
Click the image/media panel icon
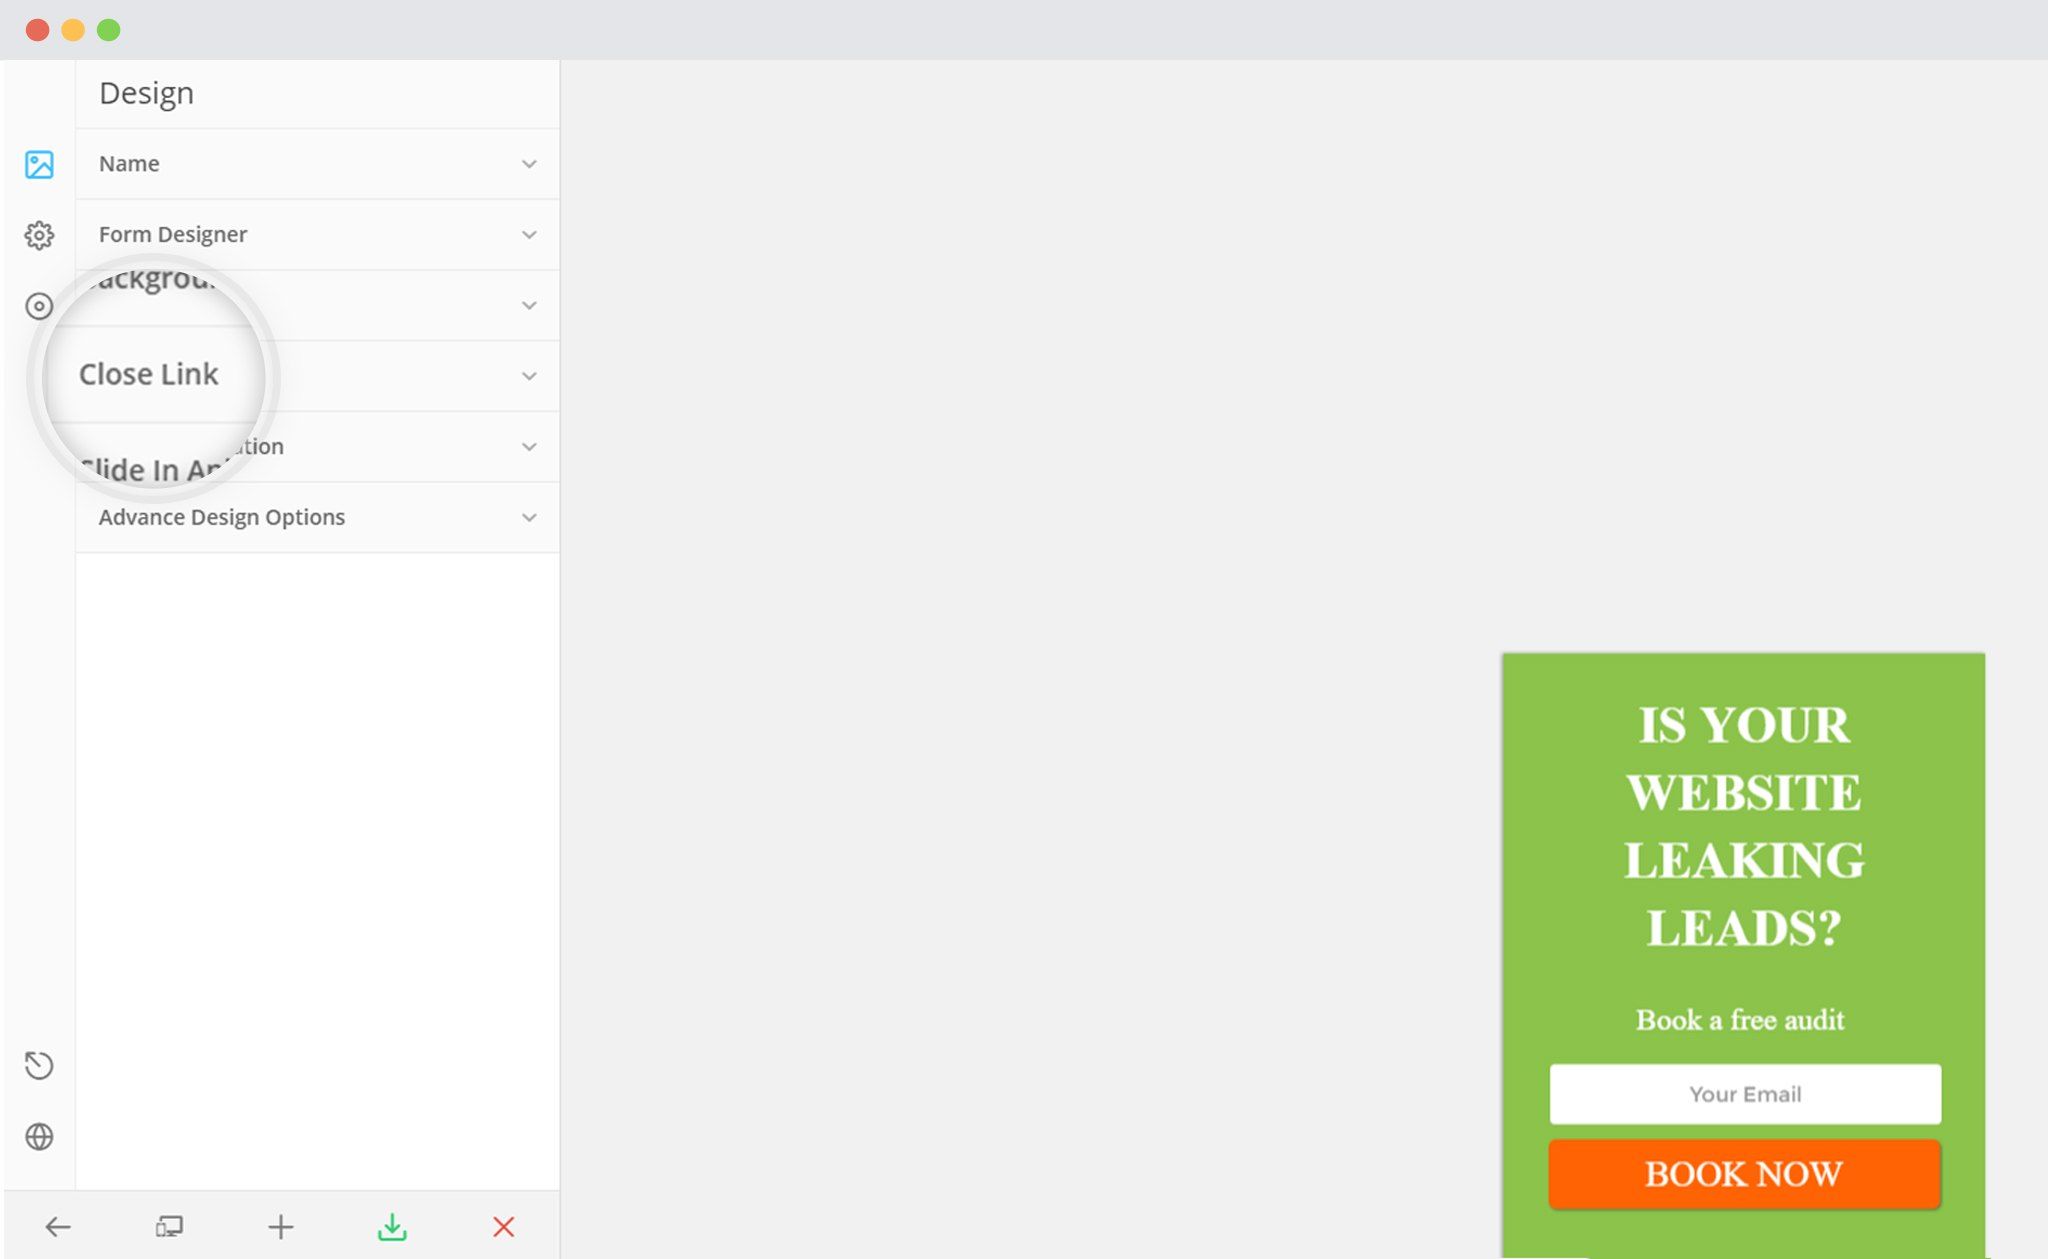38,162
